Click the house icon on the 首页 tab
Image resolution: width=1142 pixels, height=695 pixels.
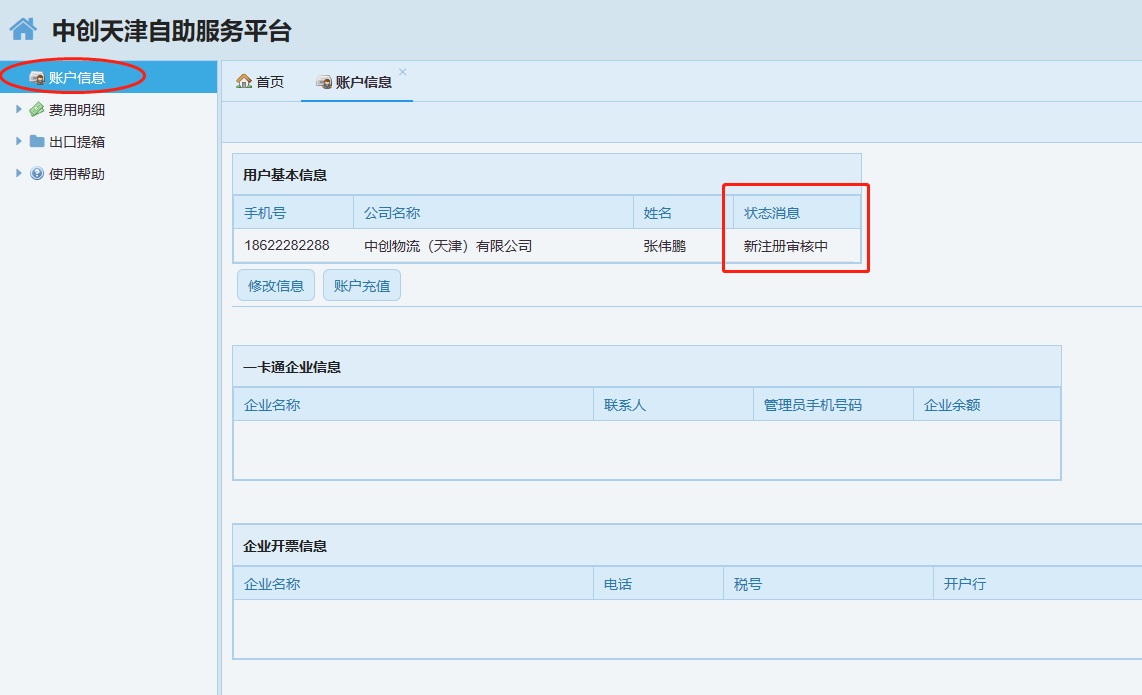[243, 82]
